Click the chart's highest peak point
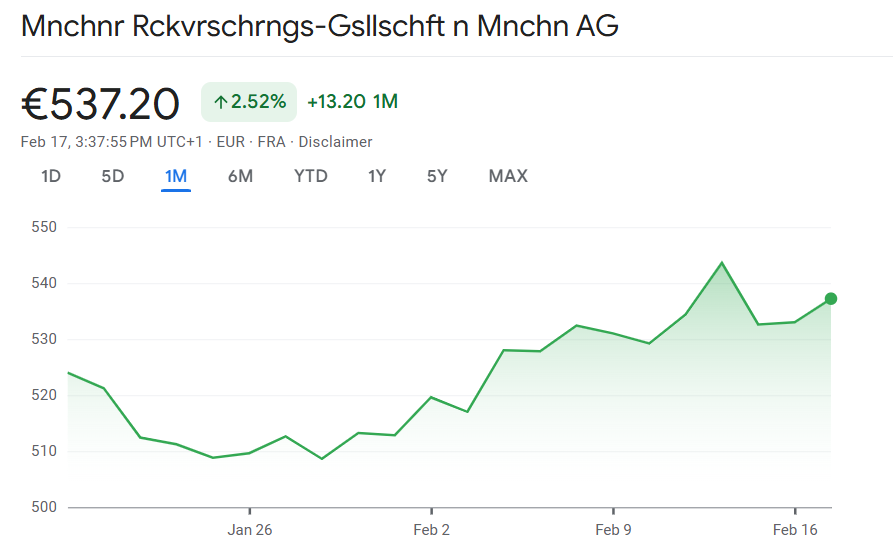This screenshot has width=893, height=545. 721,263
